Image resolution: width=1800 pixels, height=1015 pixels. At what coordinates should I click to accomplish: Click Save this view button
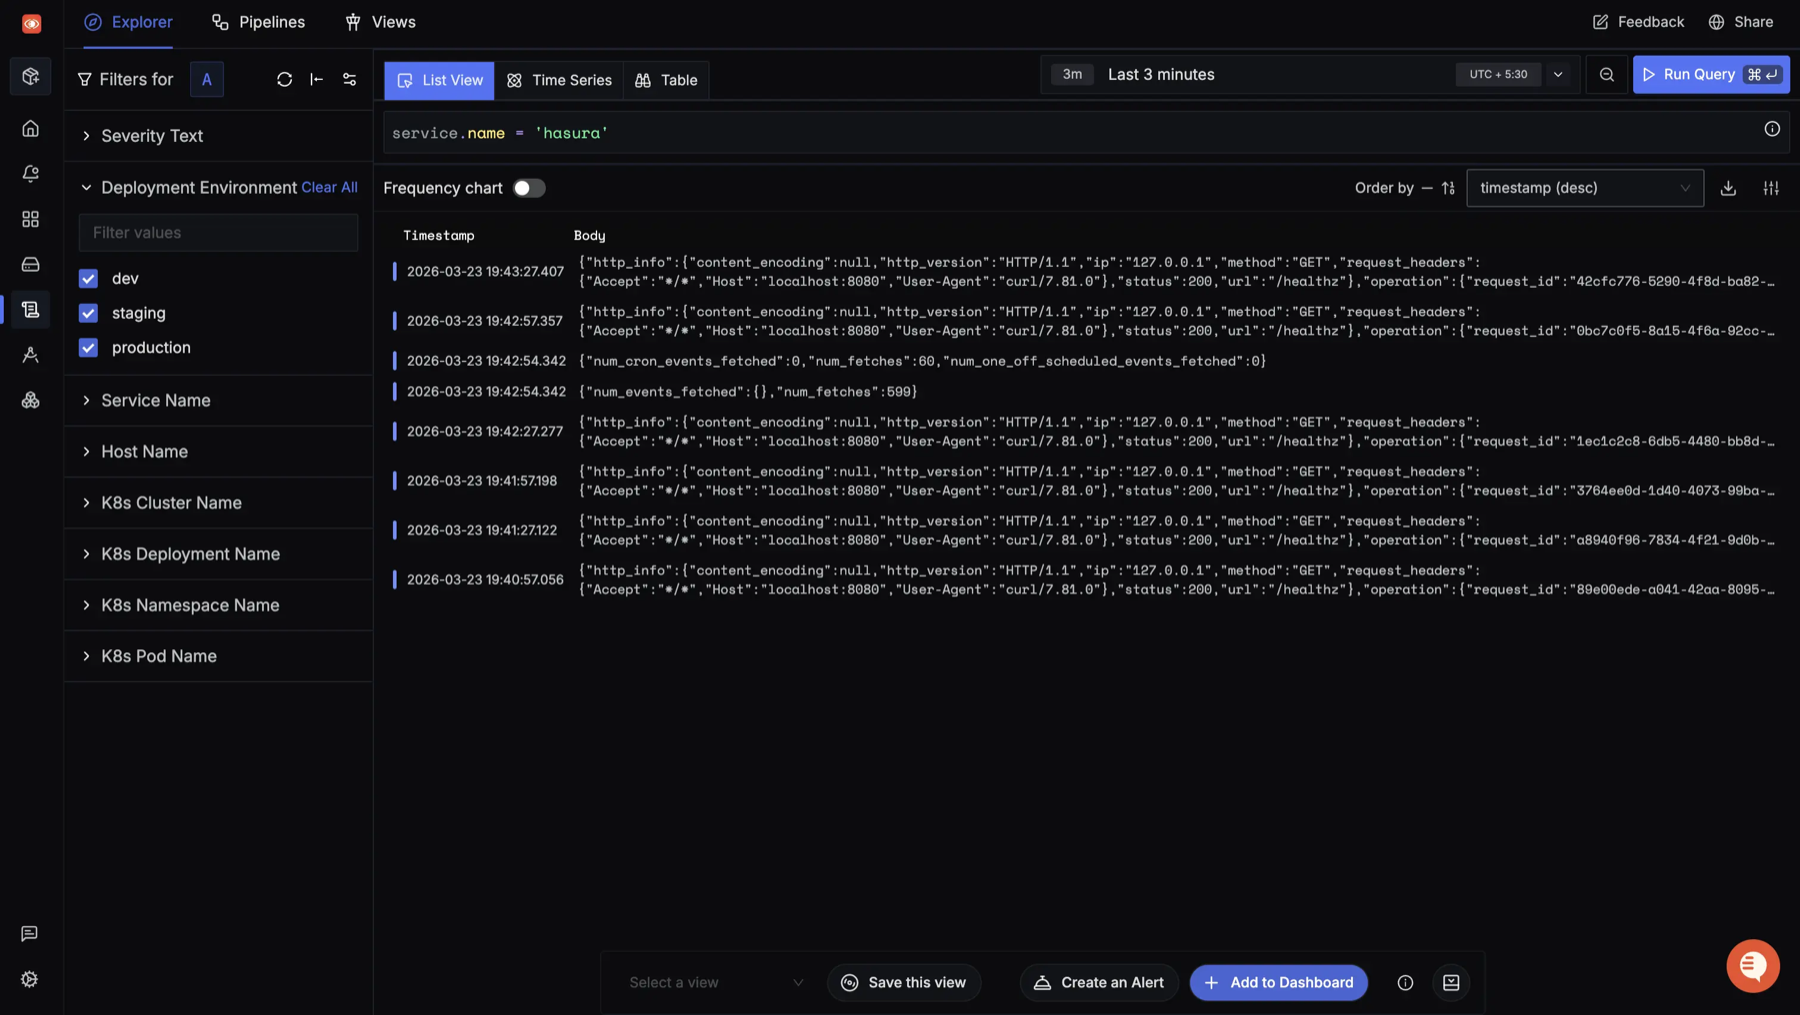(904, 983)
